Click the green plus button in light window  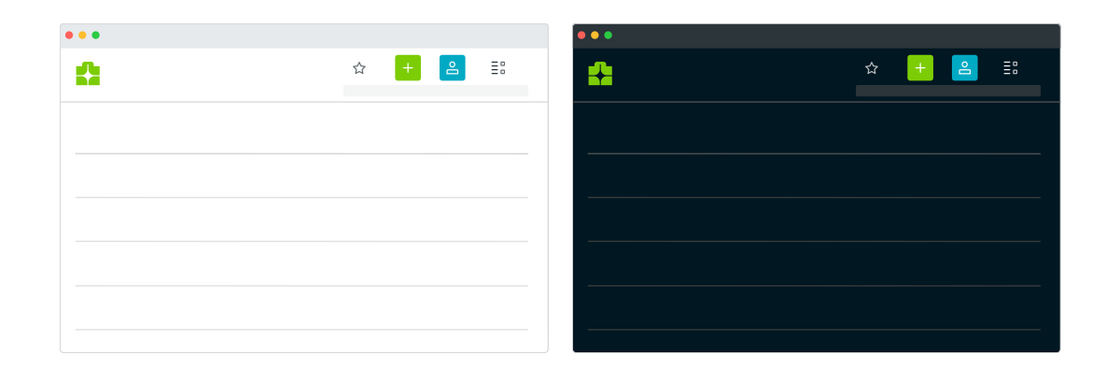pos(408,68)
